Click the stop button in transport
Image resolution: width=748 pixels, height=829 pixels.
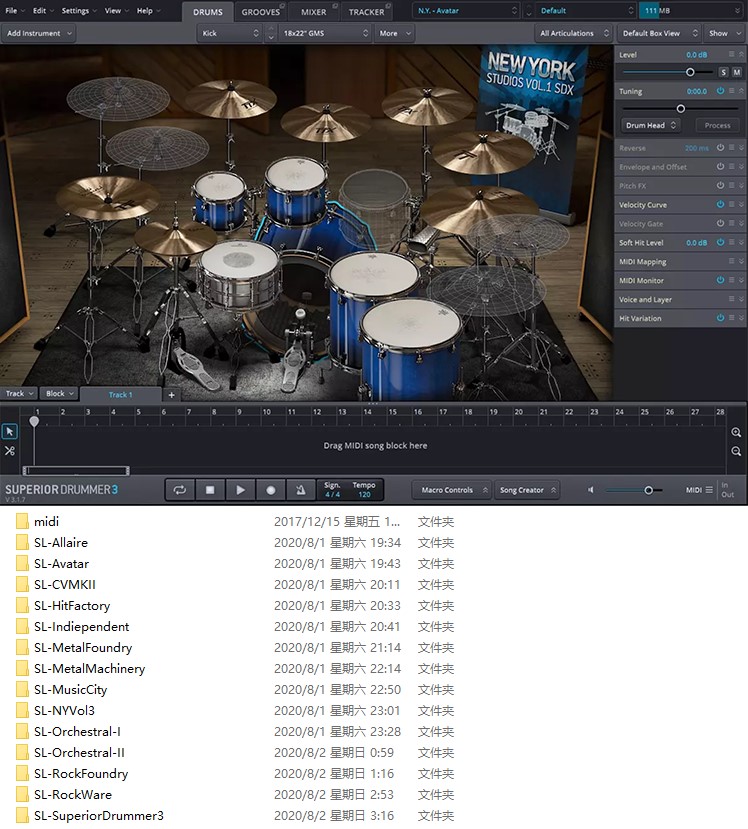(210, 490)
